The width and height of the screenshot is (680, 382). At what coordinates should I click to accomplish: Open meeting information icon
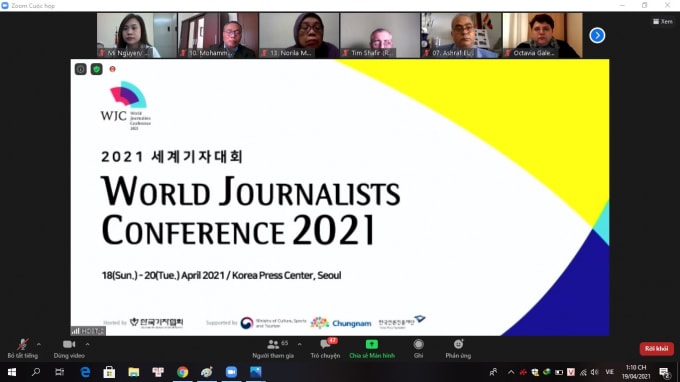coord(81,69)
